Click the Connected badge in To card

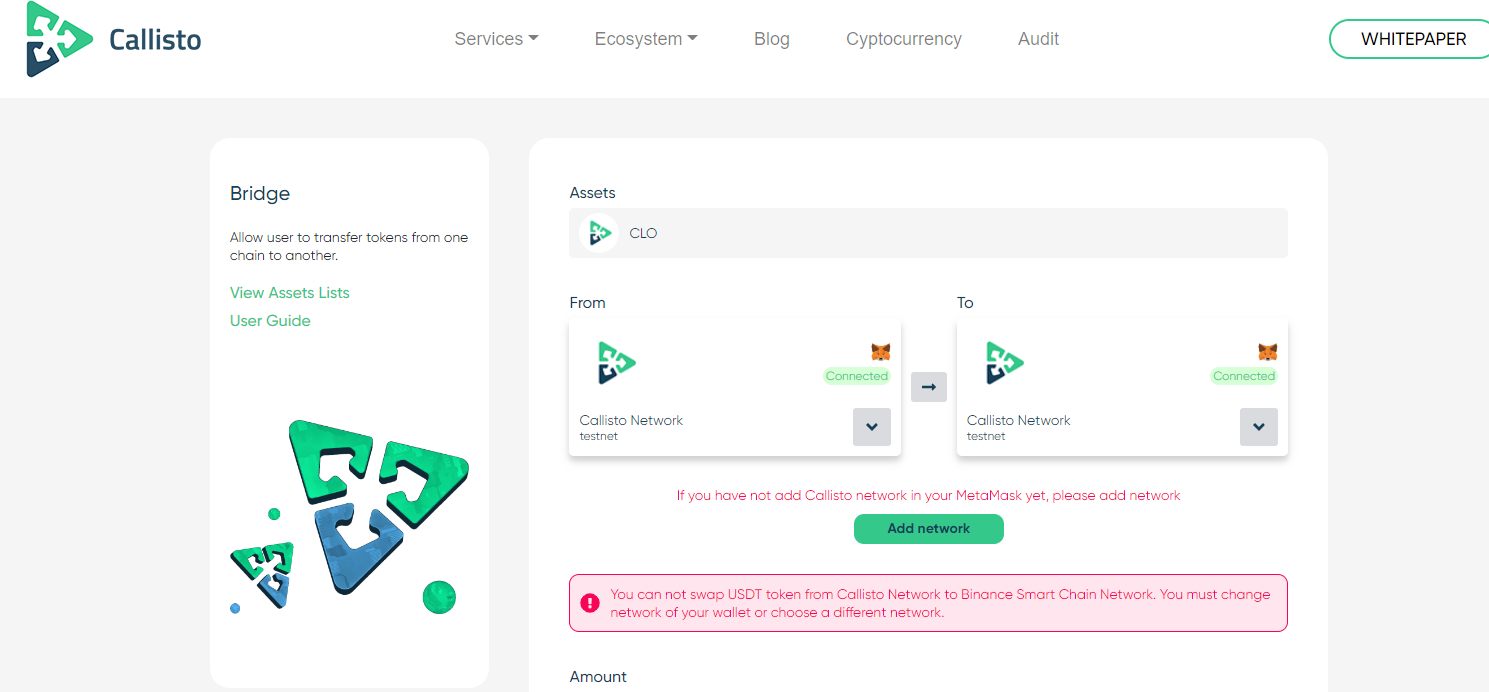coord(1244,376)
